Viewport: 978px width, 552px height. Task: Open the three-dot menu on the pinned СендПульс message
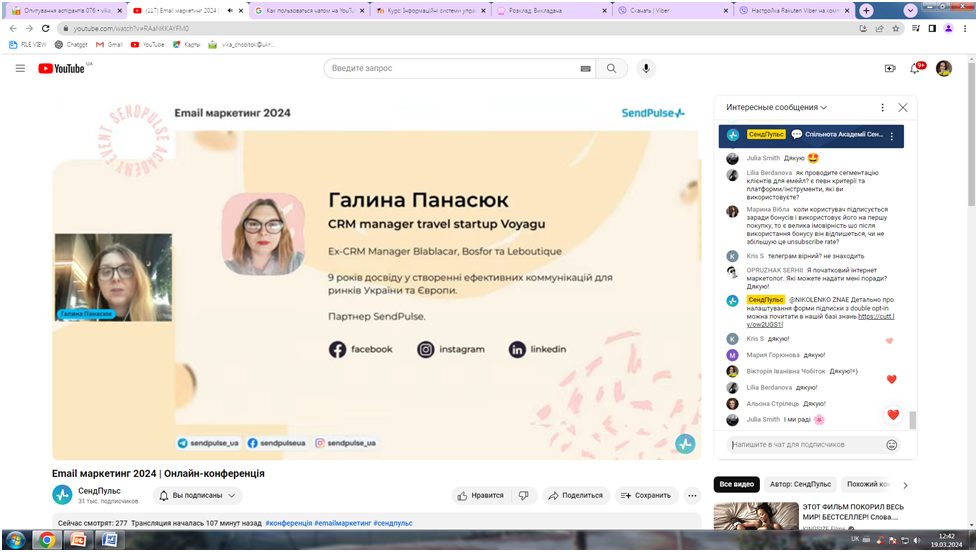[x=891, y=135]
